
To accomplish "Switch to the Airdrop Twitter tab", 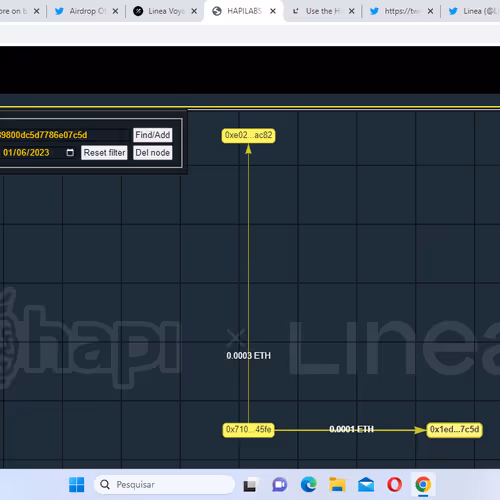I will point(86,11).
